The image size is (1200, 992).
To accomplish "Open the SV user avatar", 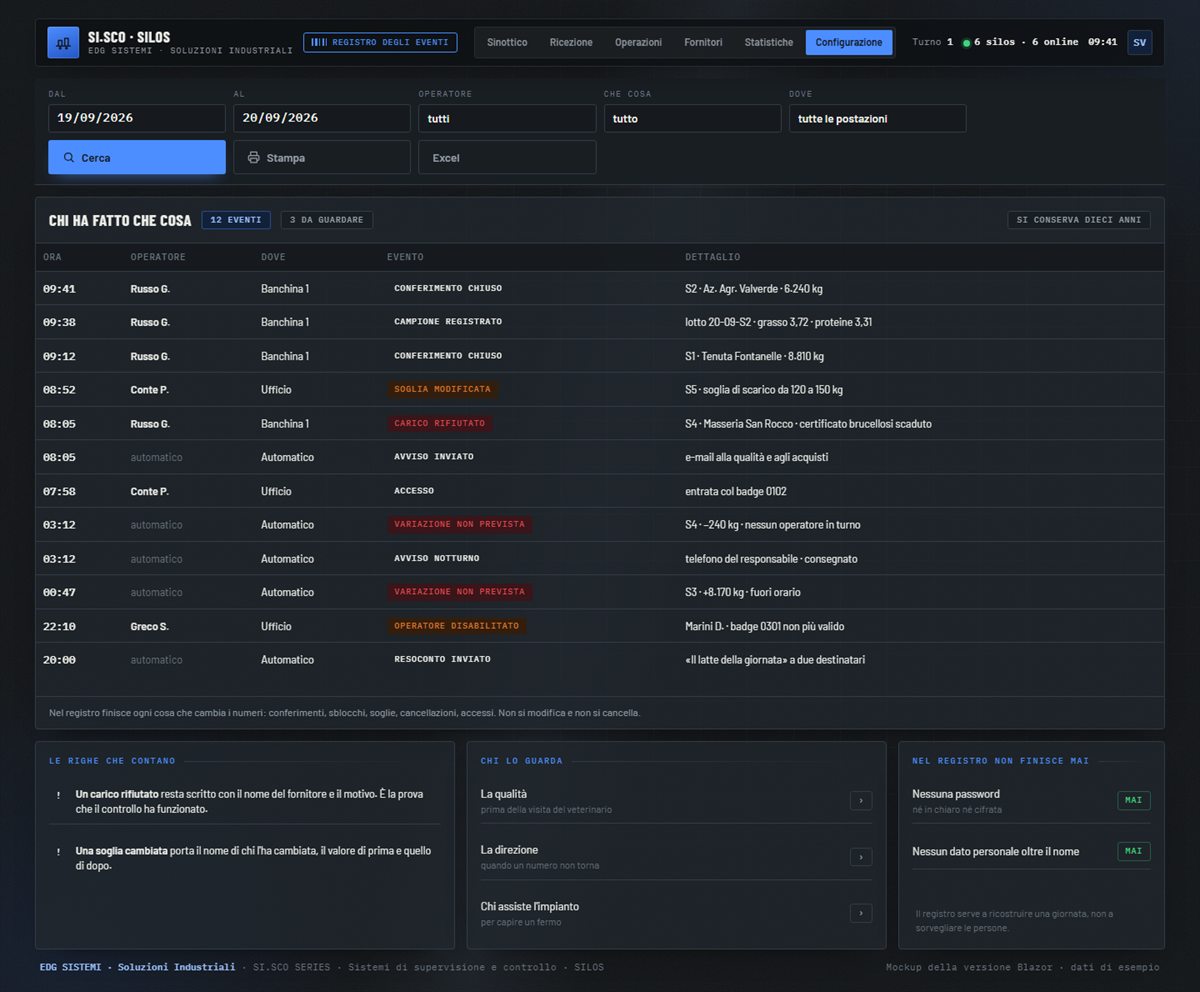I will coord(1139,42).
